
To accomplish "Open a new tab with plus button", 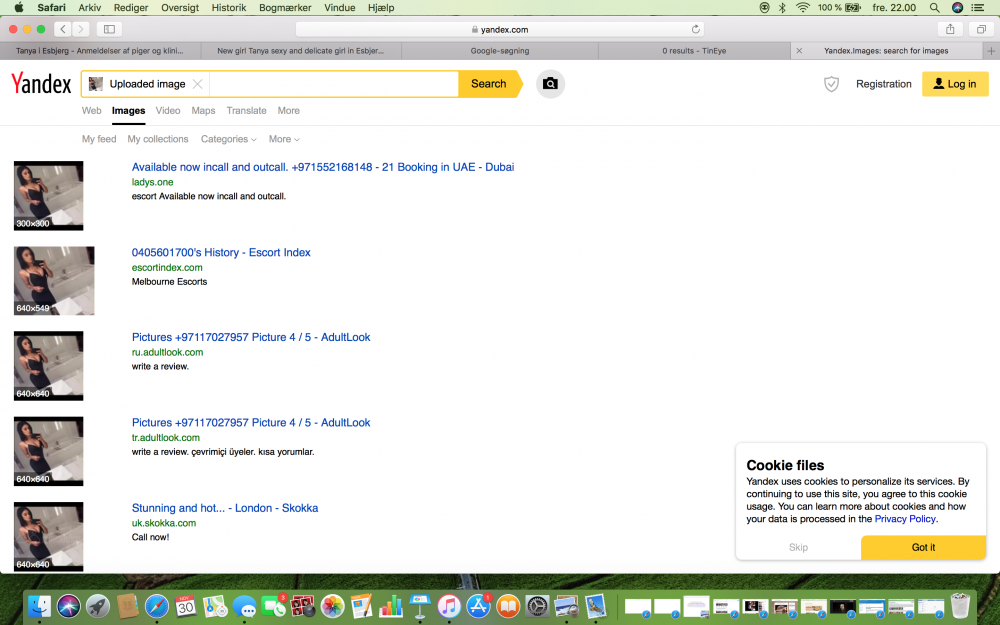I will 991,50.
